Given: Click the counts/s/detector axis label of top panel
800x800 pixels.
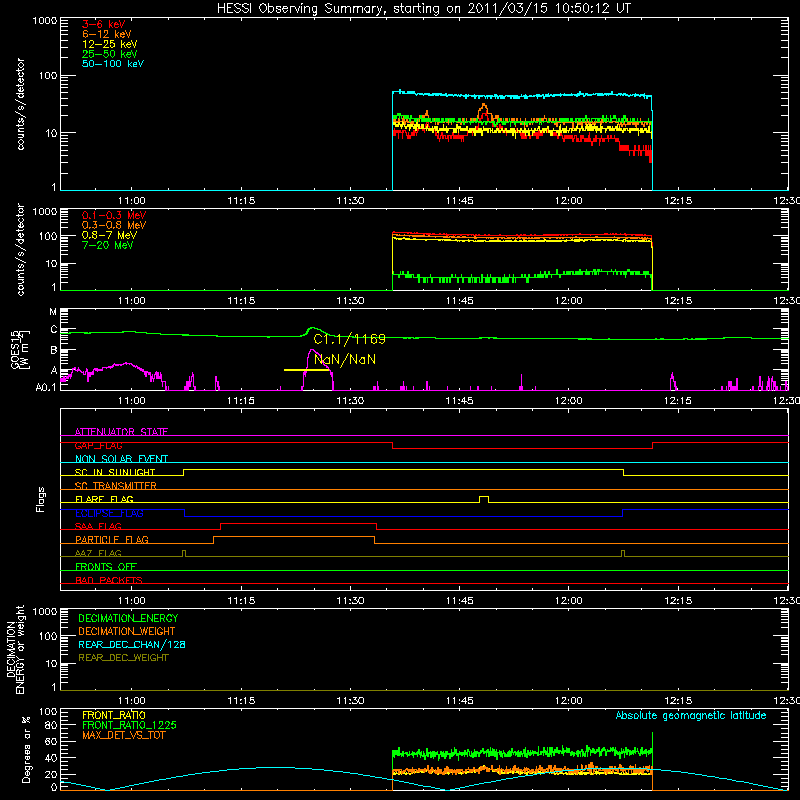Looking at the screenshot, I should pos(20,104).
